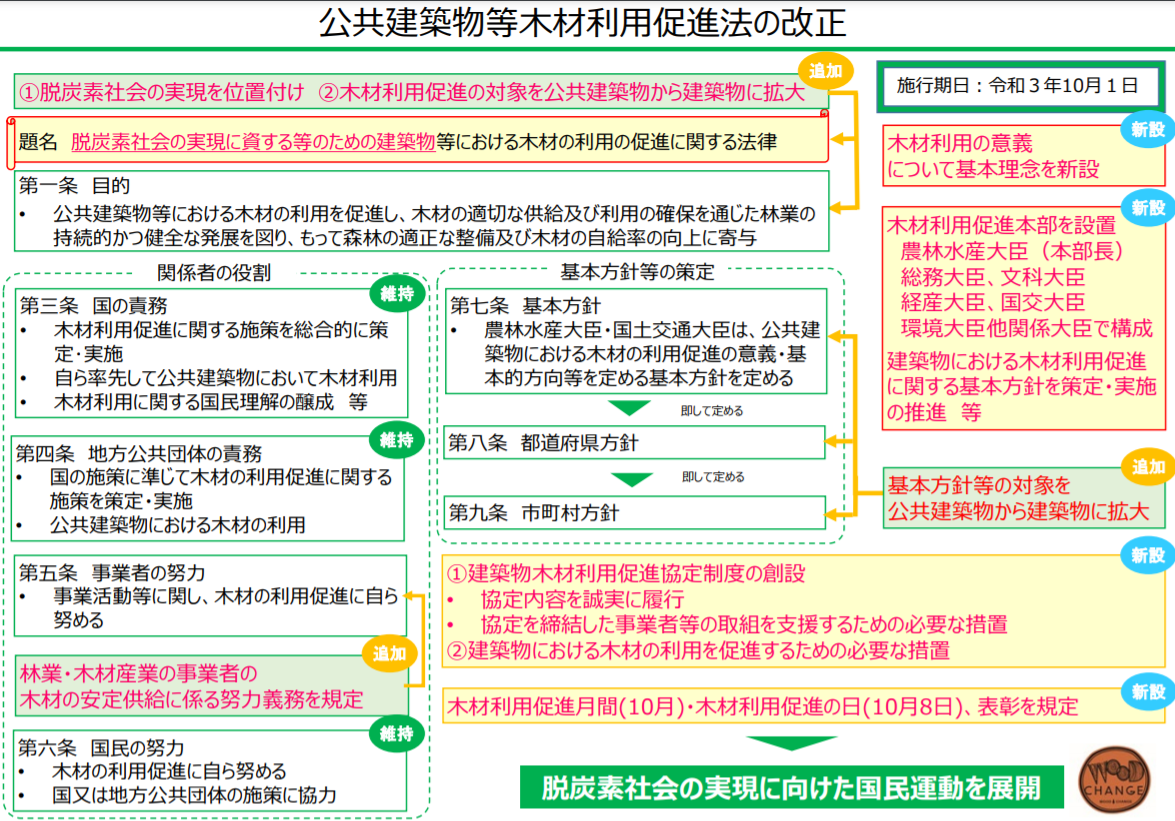Select the "第八条 都道府県方針" box
This screenshot has width=1175, height=821.
point(635,443)
